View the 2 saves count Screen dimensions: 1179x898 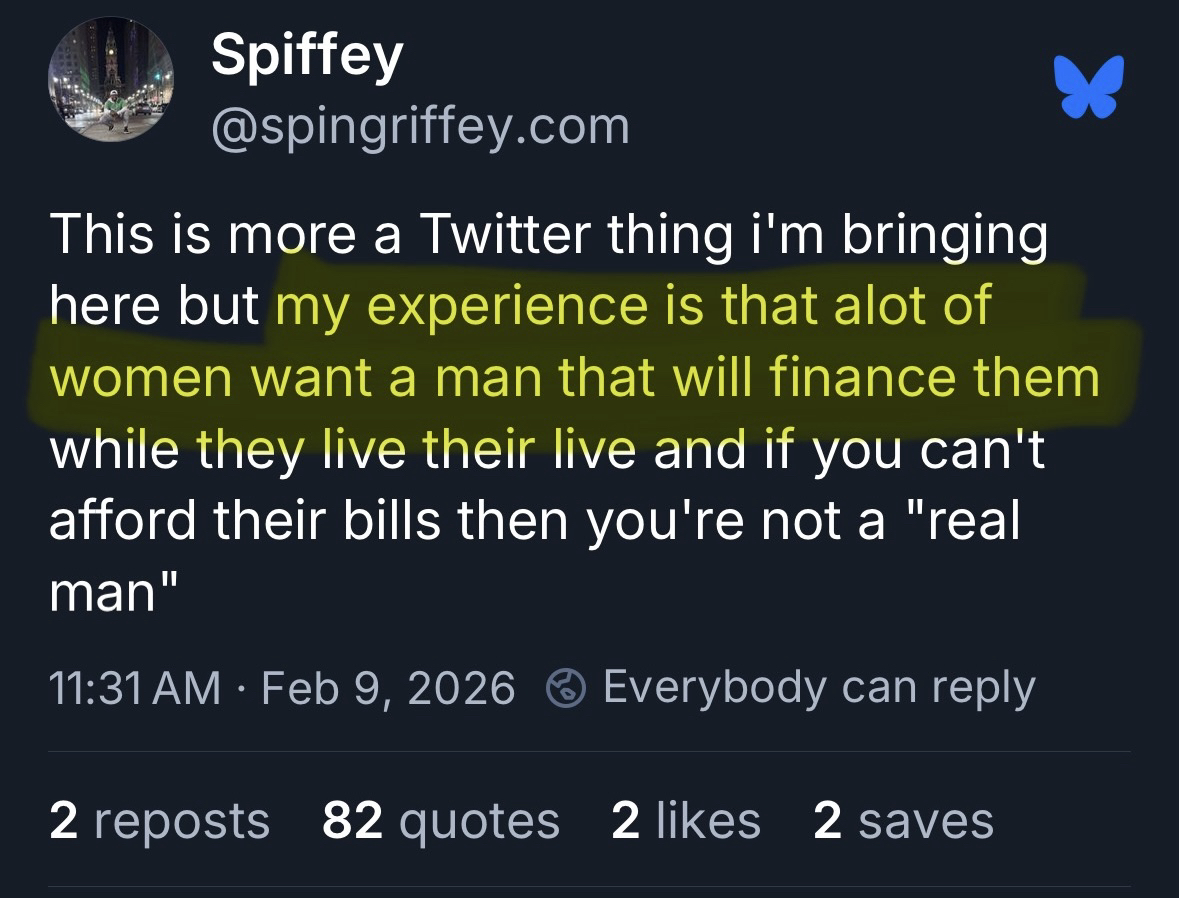coord(903,821)
